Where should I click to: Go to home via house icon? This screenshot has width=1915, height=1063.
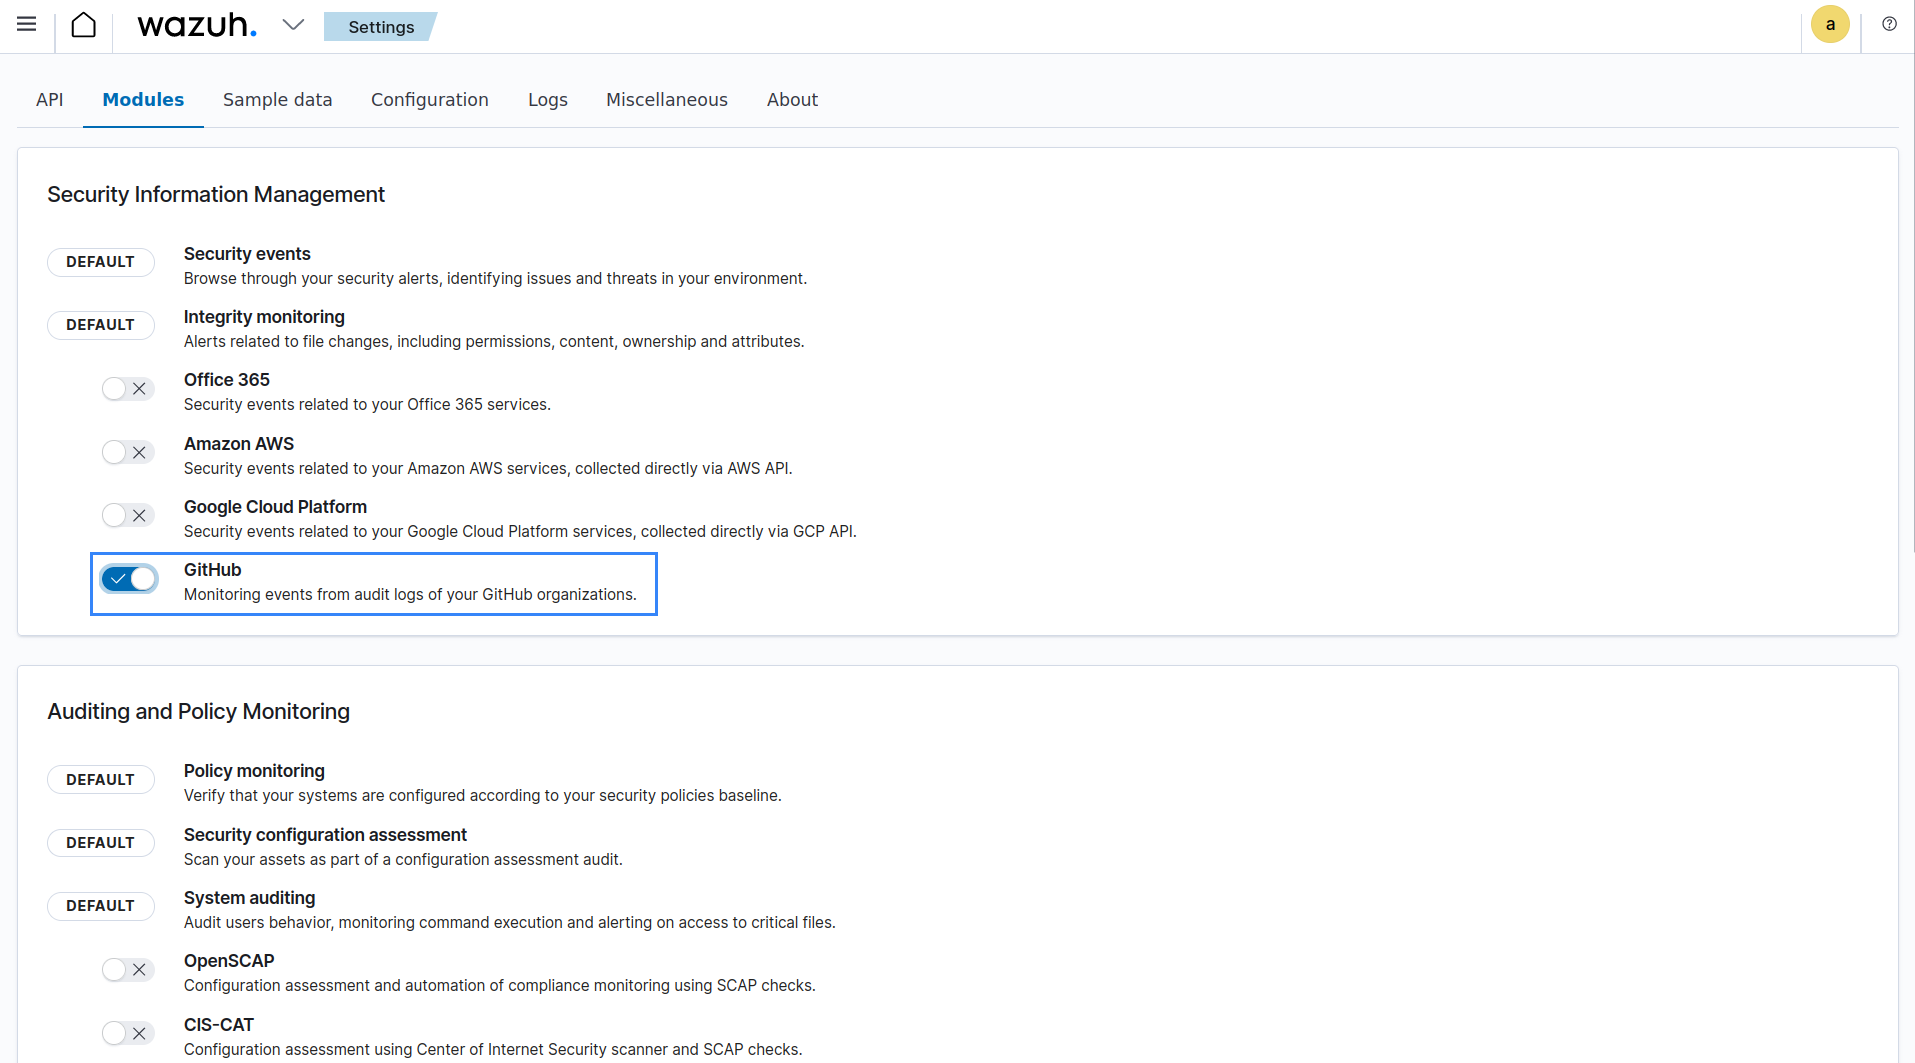[x=84, y=25]
